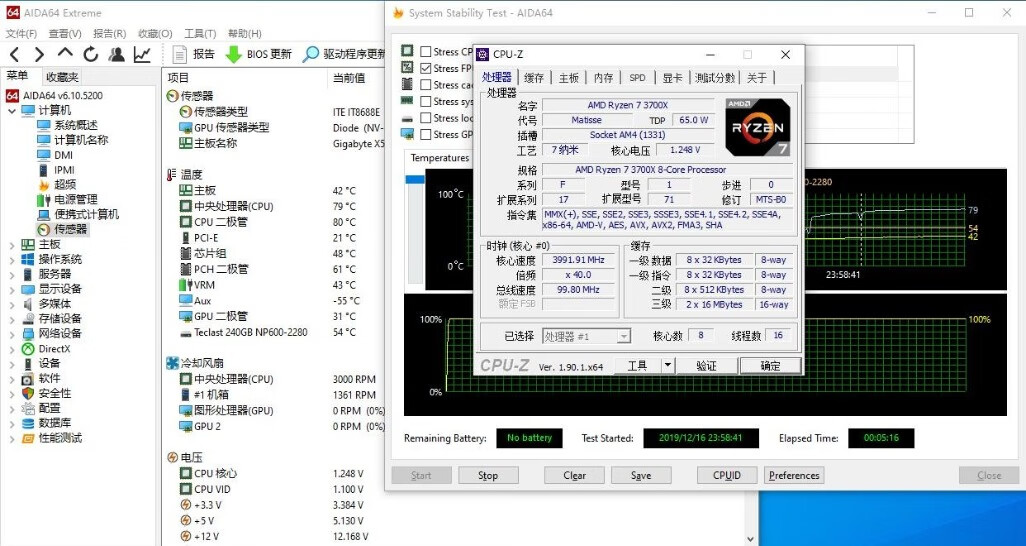Screen dimensions: 1026x546
Task: Toggle the Stress local disks checkbox
Action: pos(426,118)
